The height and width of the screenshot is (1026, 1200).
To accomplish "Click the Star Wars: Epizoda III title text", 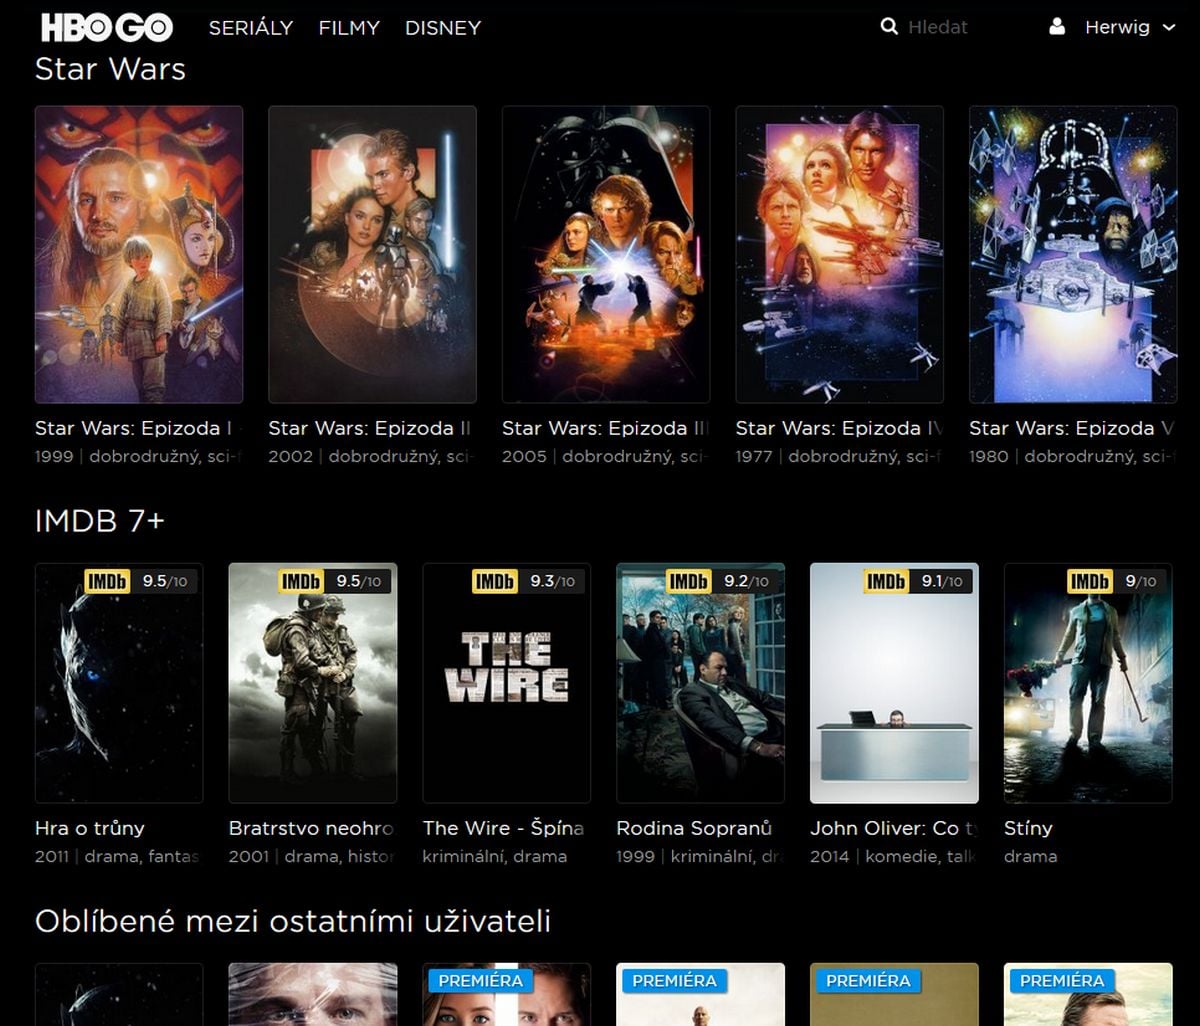I will 605,428.
